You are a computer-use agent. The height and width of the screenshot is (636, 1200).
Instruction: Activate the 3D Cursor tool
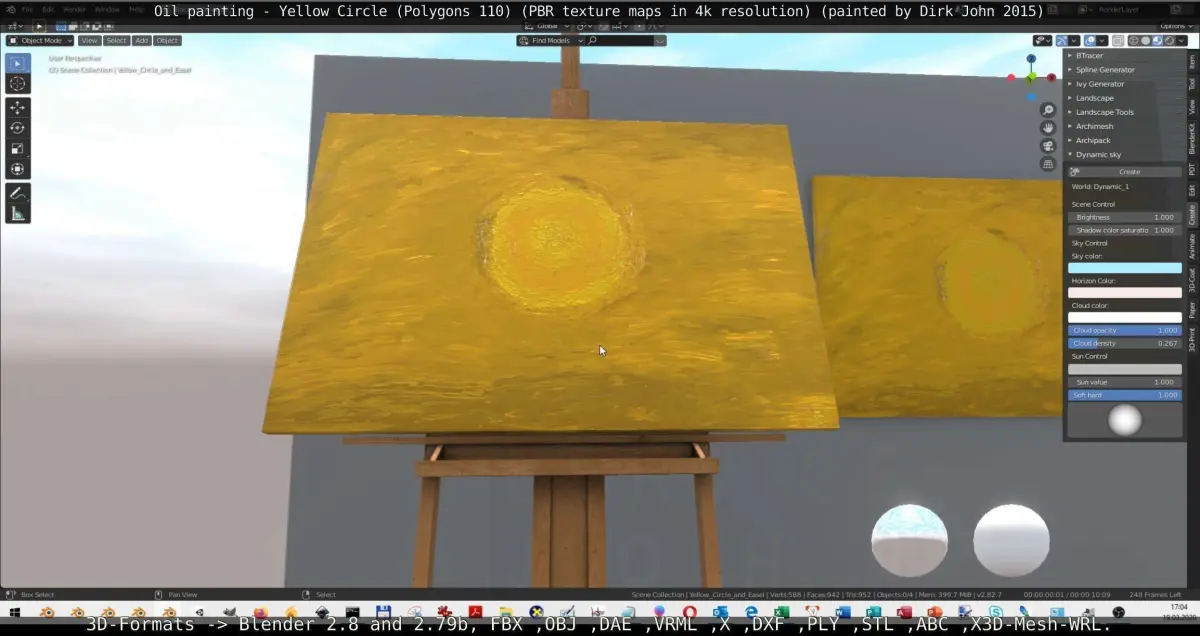pos(18,83)
